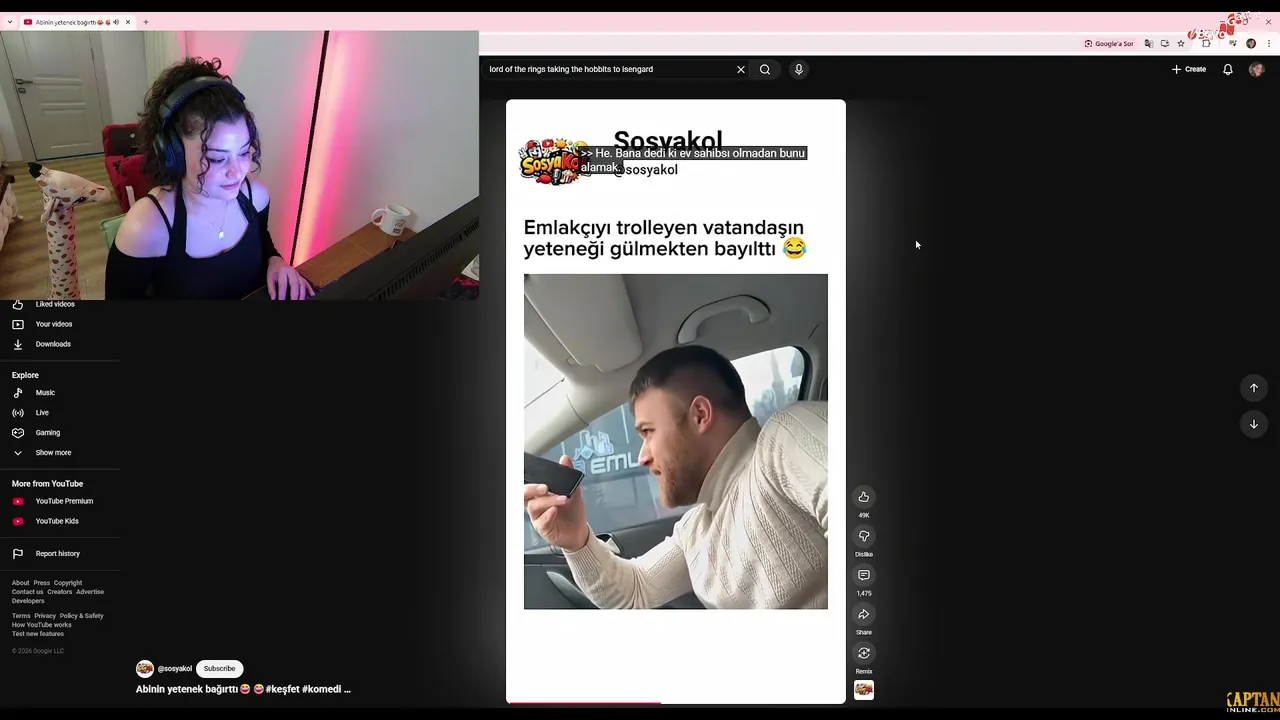Viewport: 1280px width, 720px height.
Task: Open the sound thumbnail below Remix
Action: 864,690
